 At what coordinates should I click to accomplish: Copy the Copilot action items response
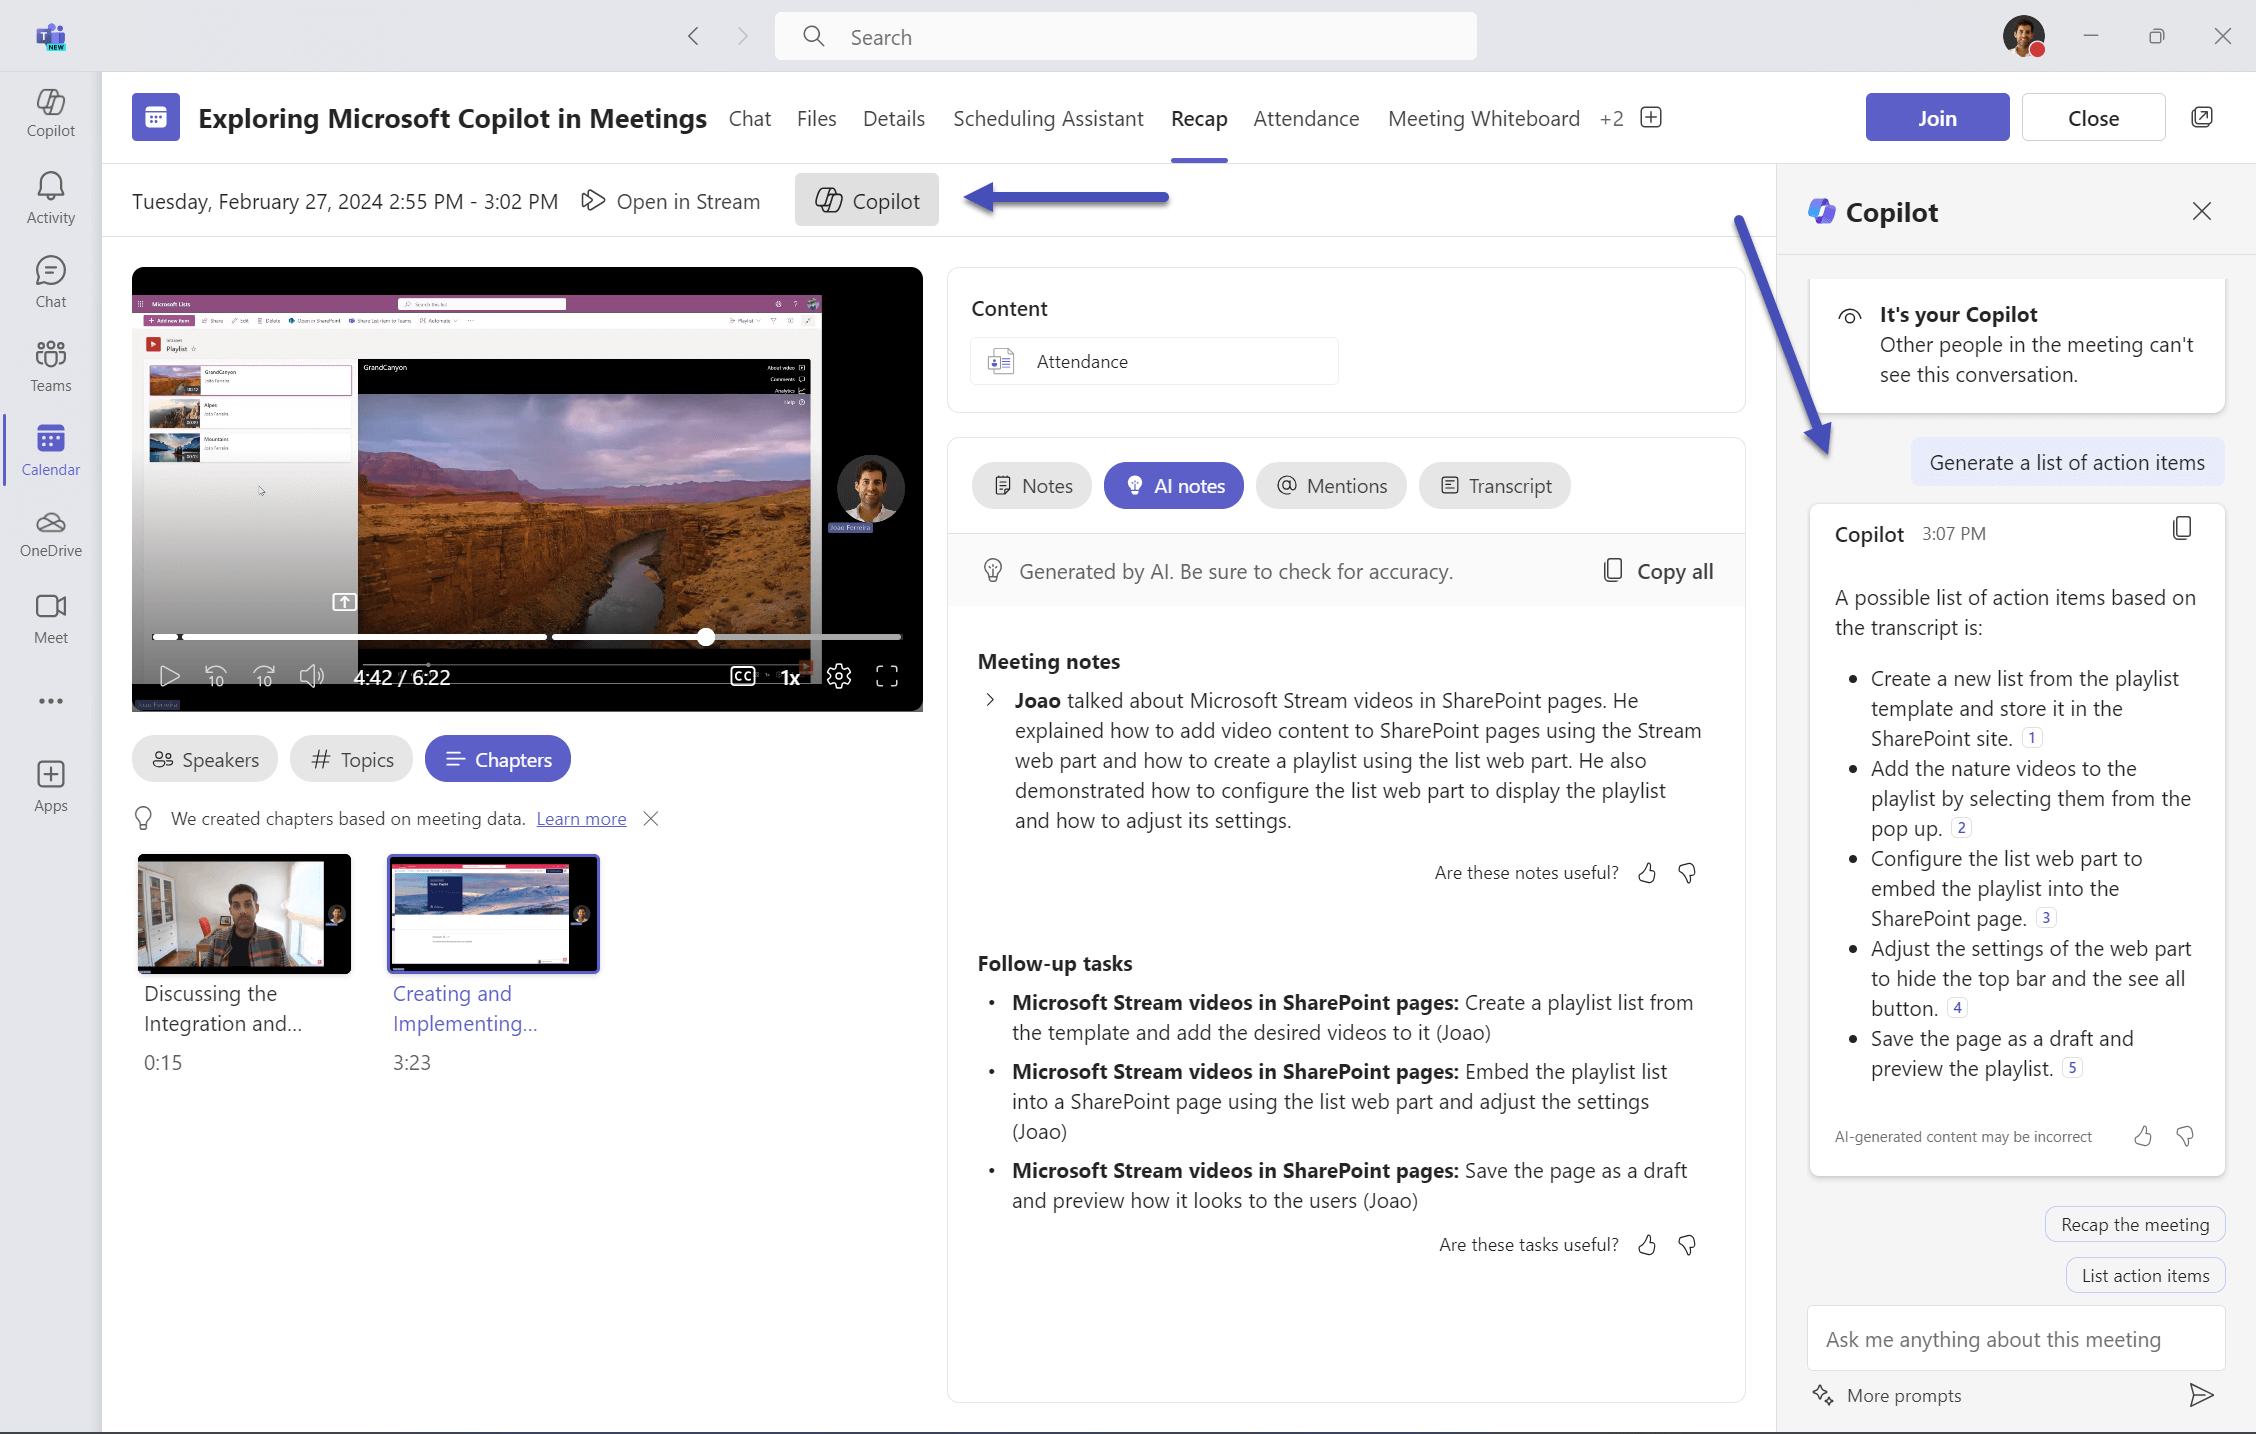(x=2182, y=528)
